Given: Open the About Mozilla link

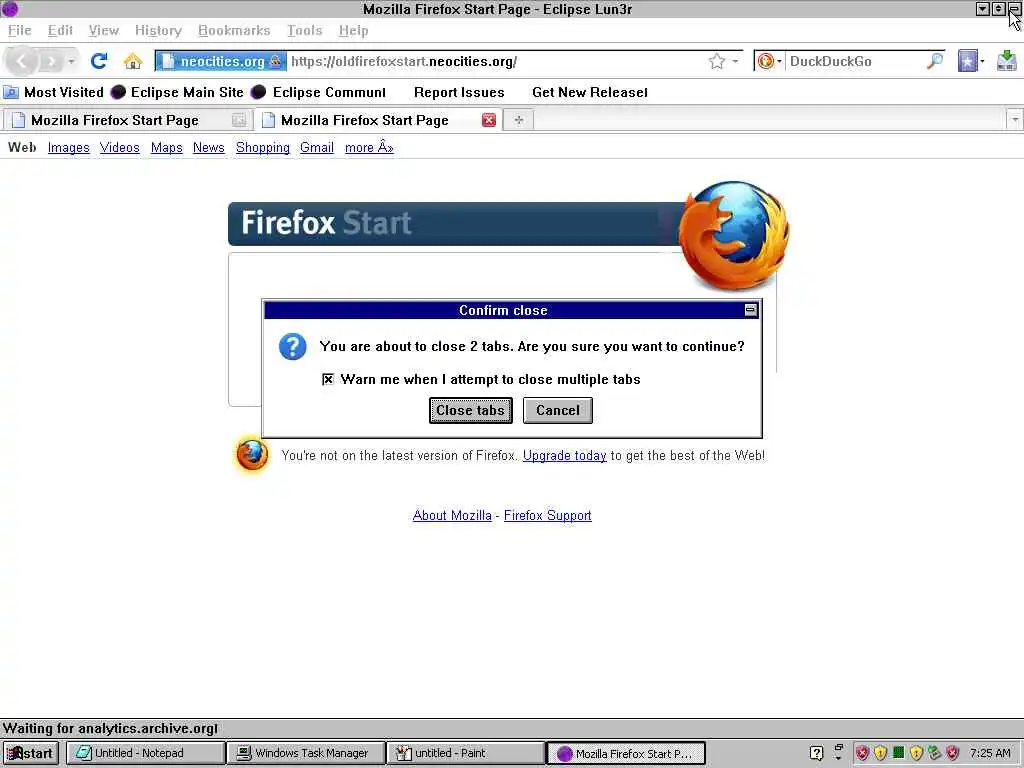Looking at the screenshot, I should point(452,515).
